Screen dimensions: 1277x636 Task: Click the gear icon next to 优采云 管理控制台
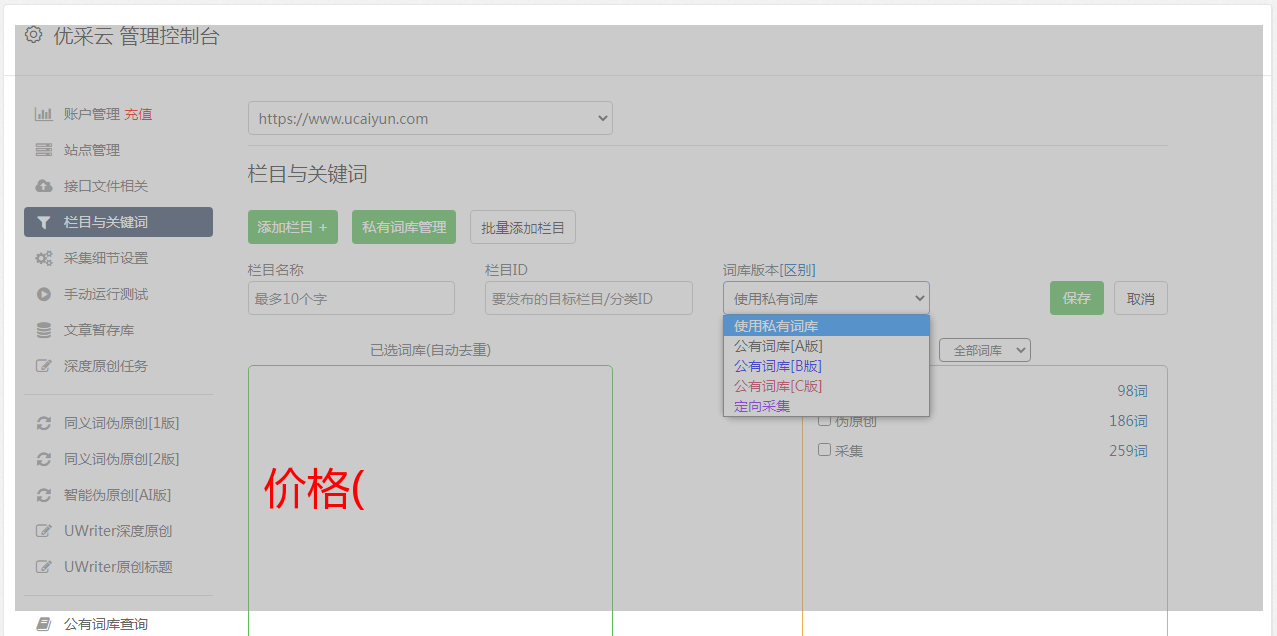[33, 35]
